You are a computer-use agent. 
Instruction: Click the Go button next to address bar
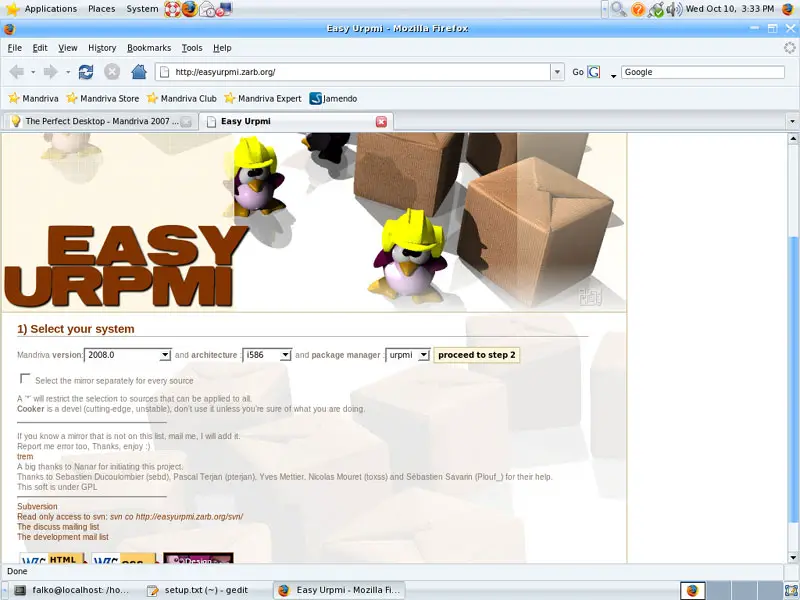pyautogui.click(x=578, y=72)
